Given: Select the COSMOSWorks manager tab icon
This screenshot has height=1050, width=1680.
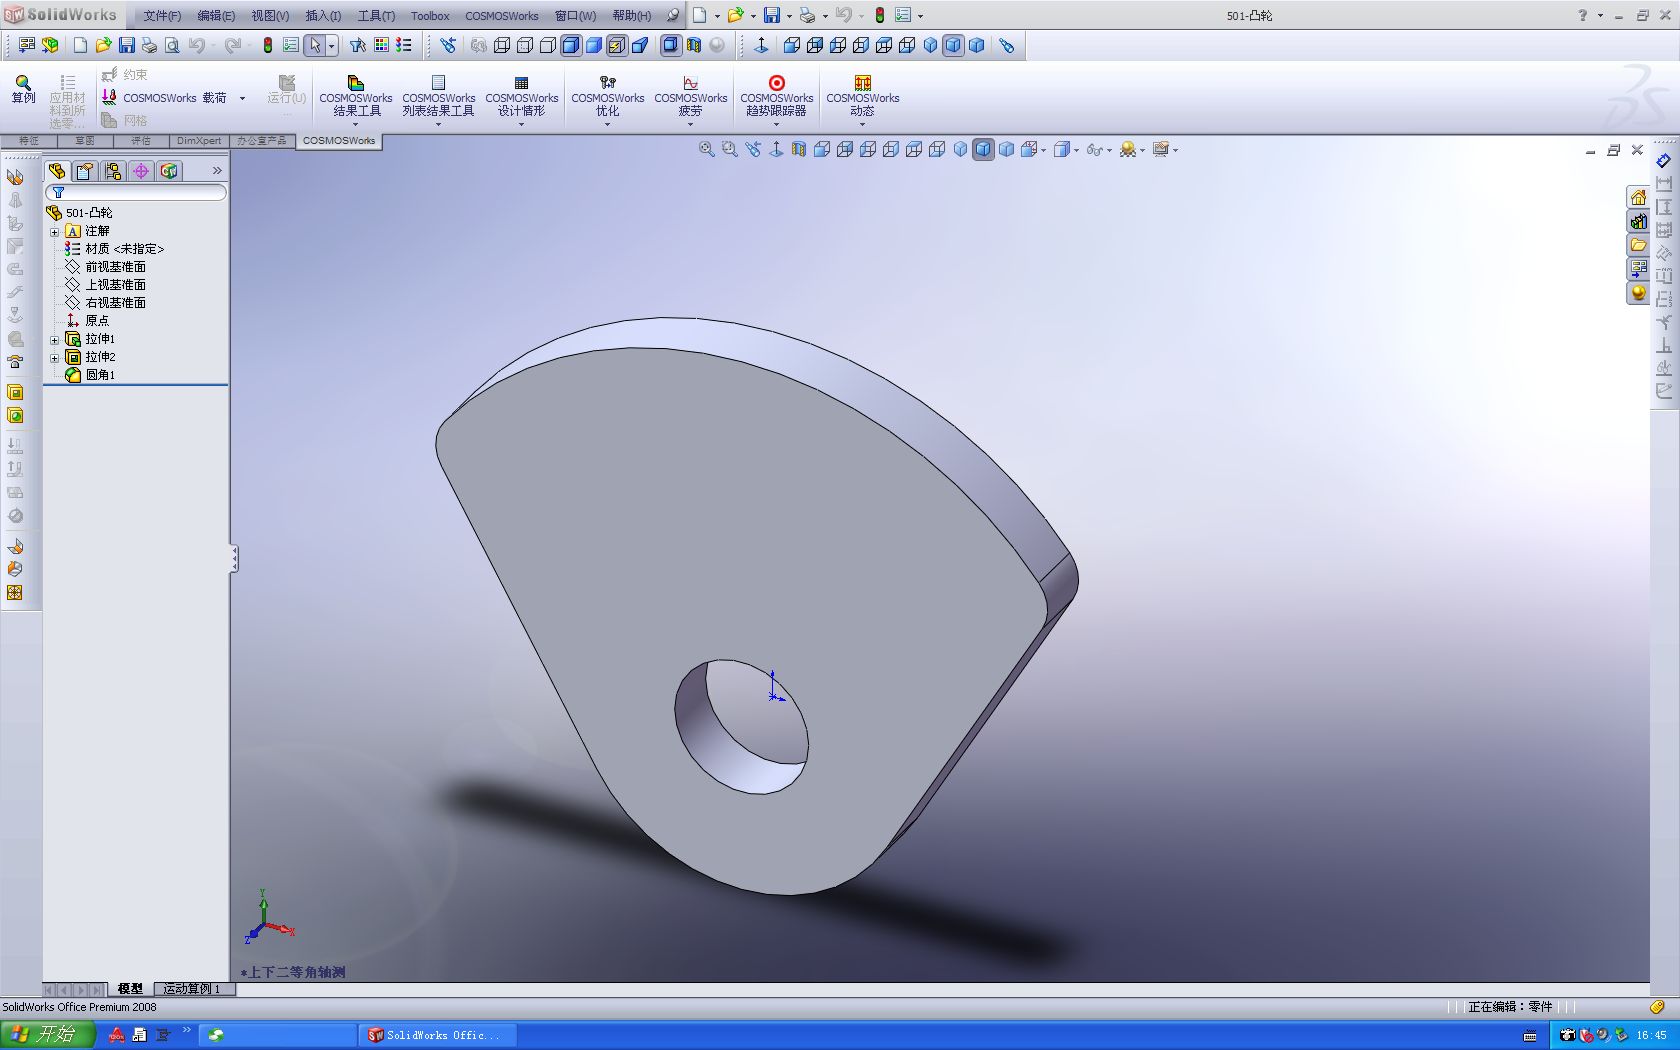Looking at the screenshot, I should point(169,171).
